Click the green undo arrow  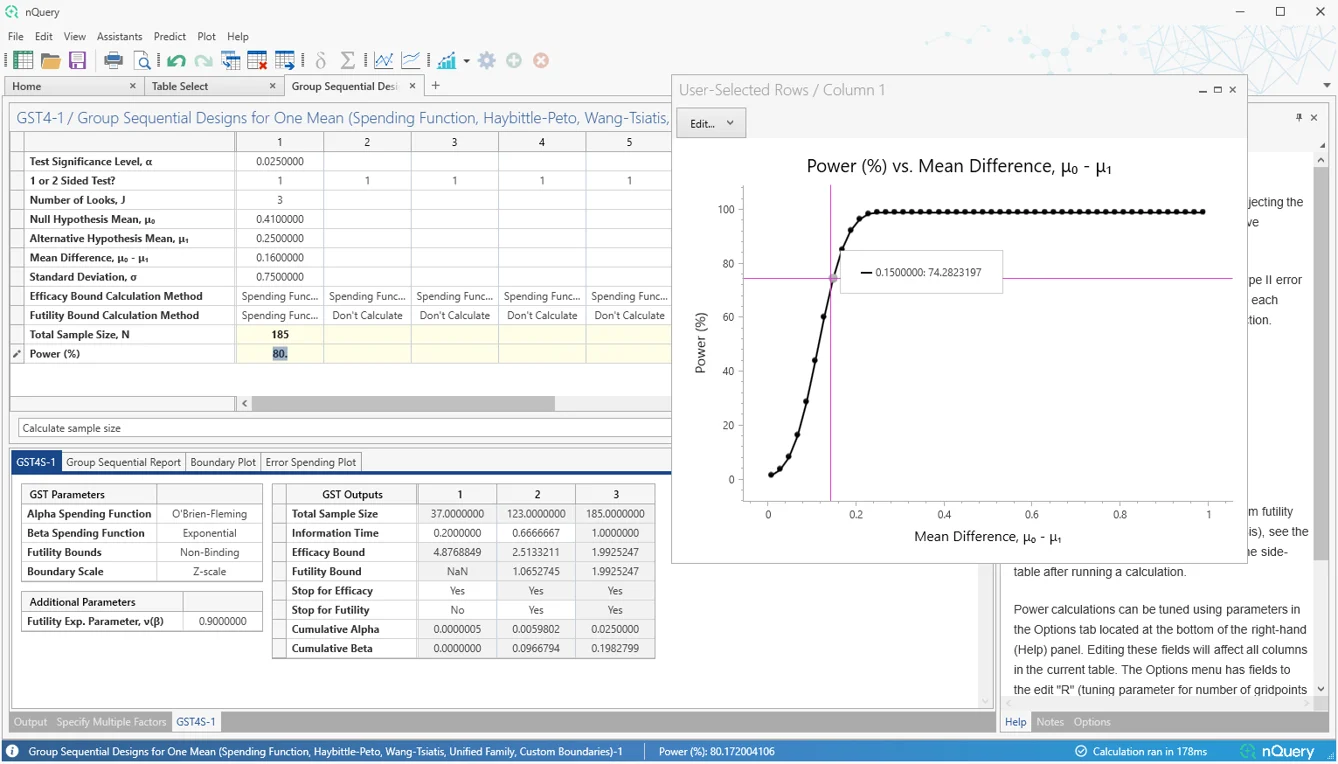(x=176, y=61)
